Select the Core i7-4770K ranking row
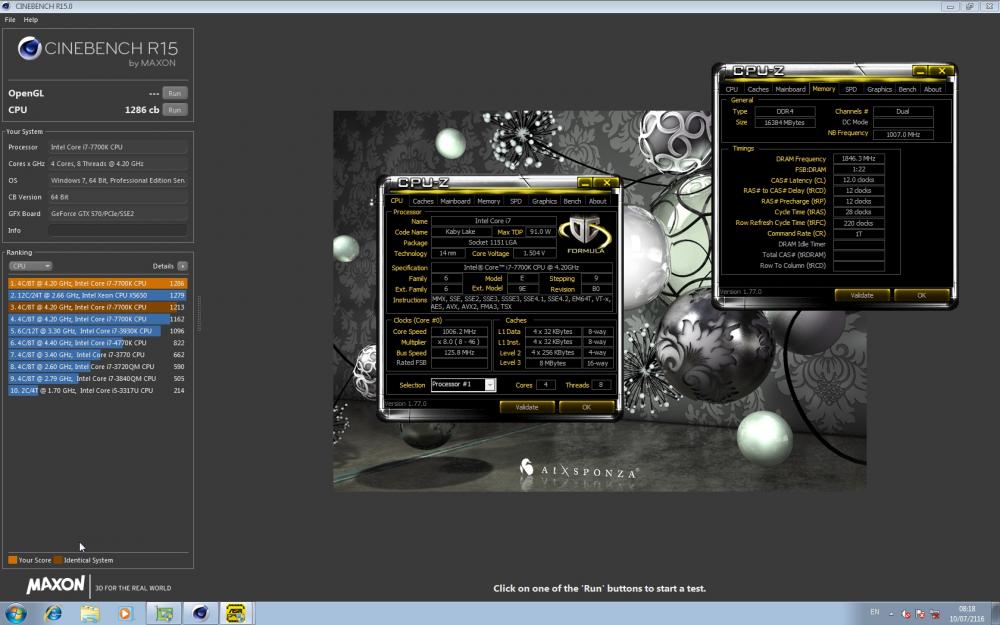 pos(98,343)
